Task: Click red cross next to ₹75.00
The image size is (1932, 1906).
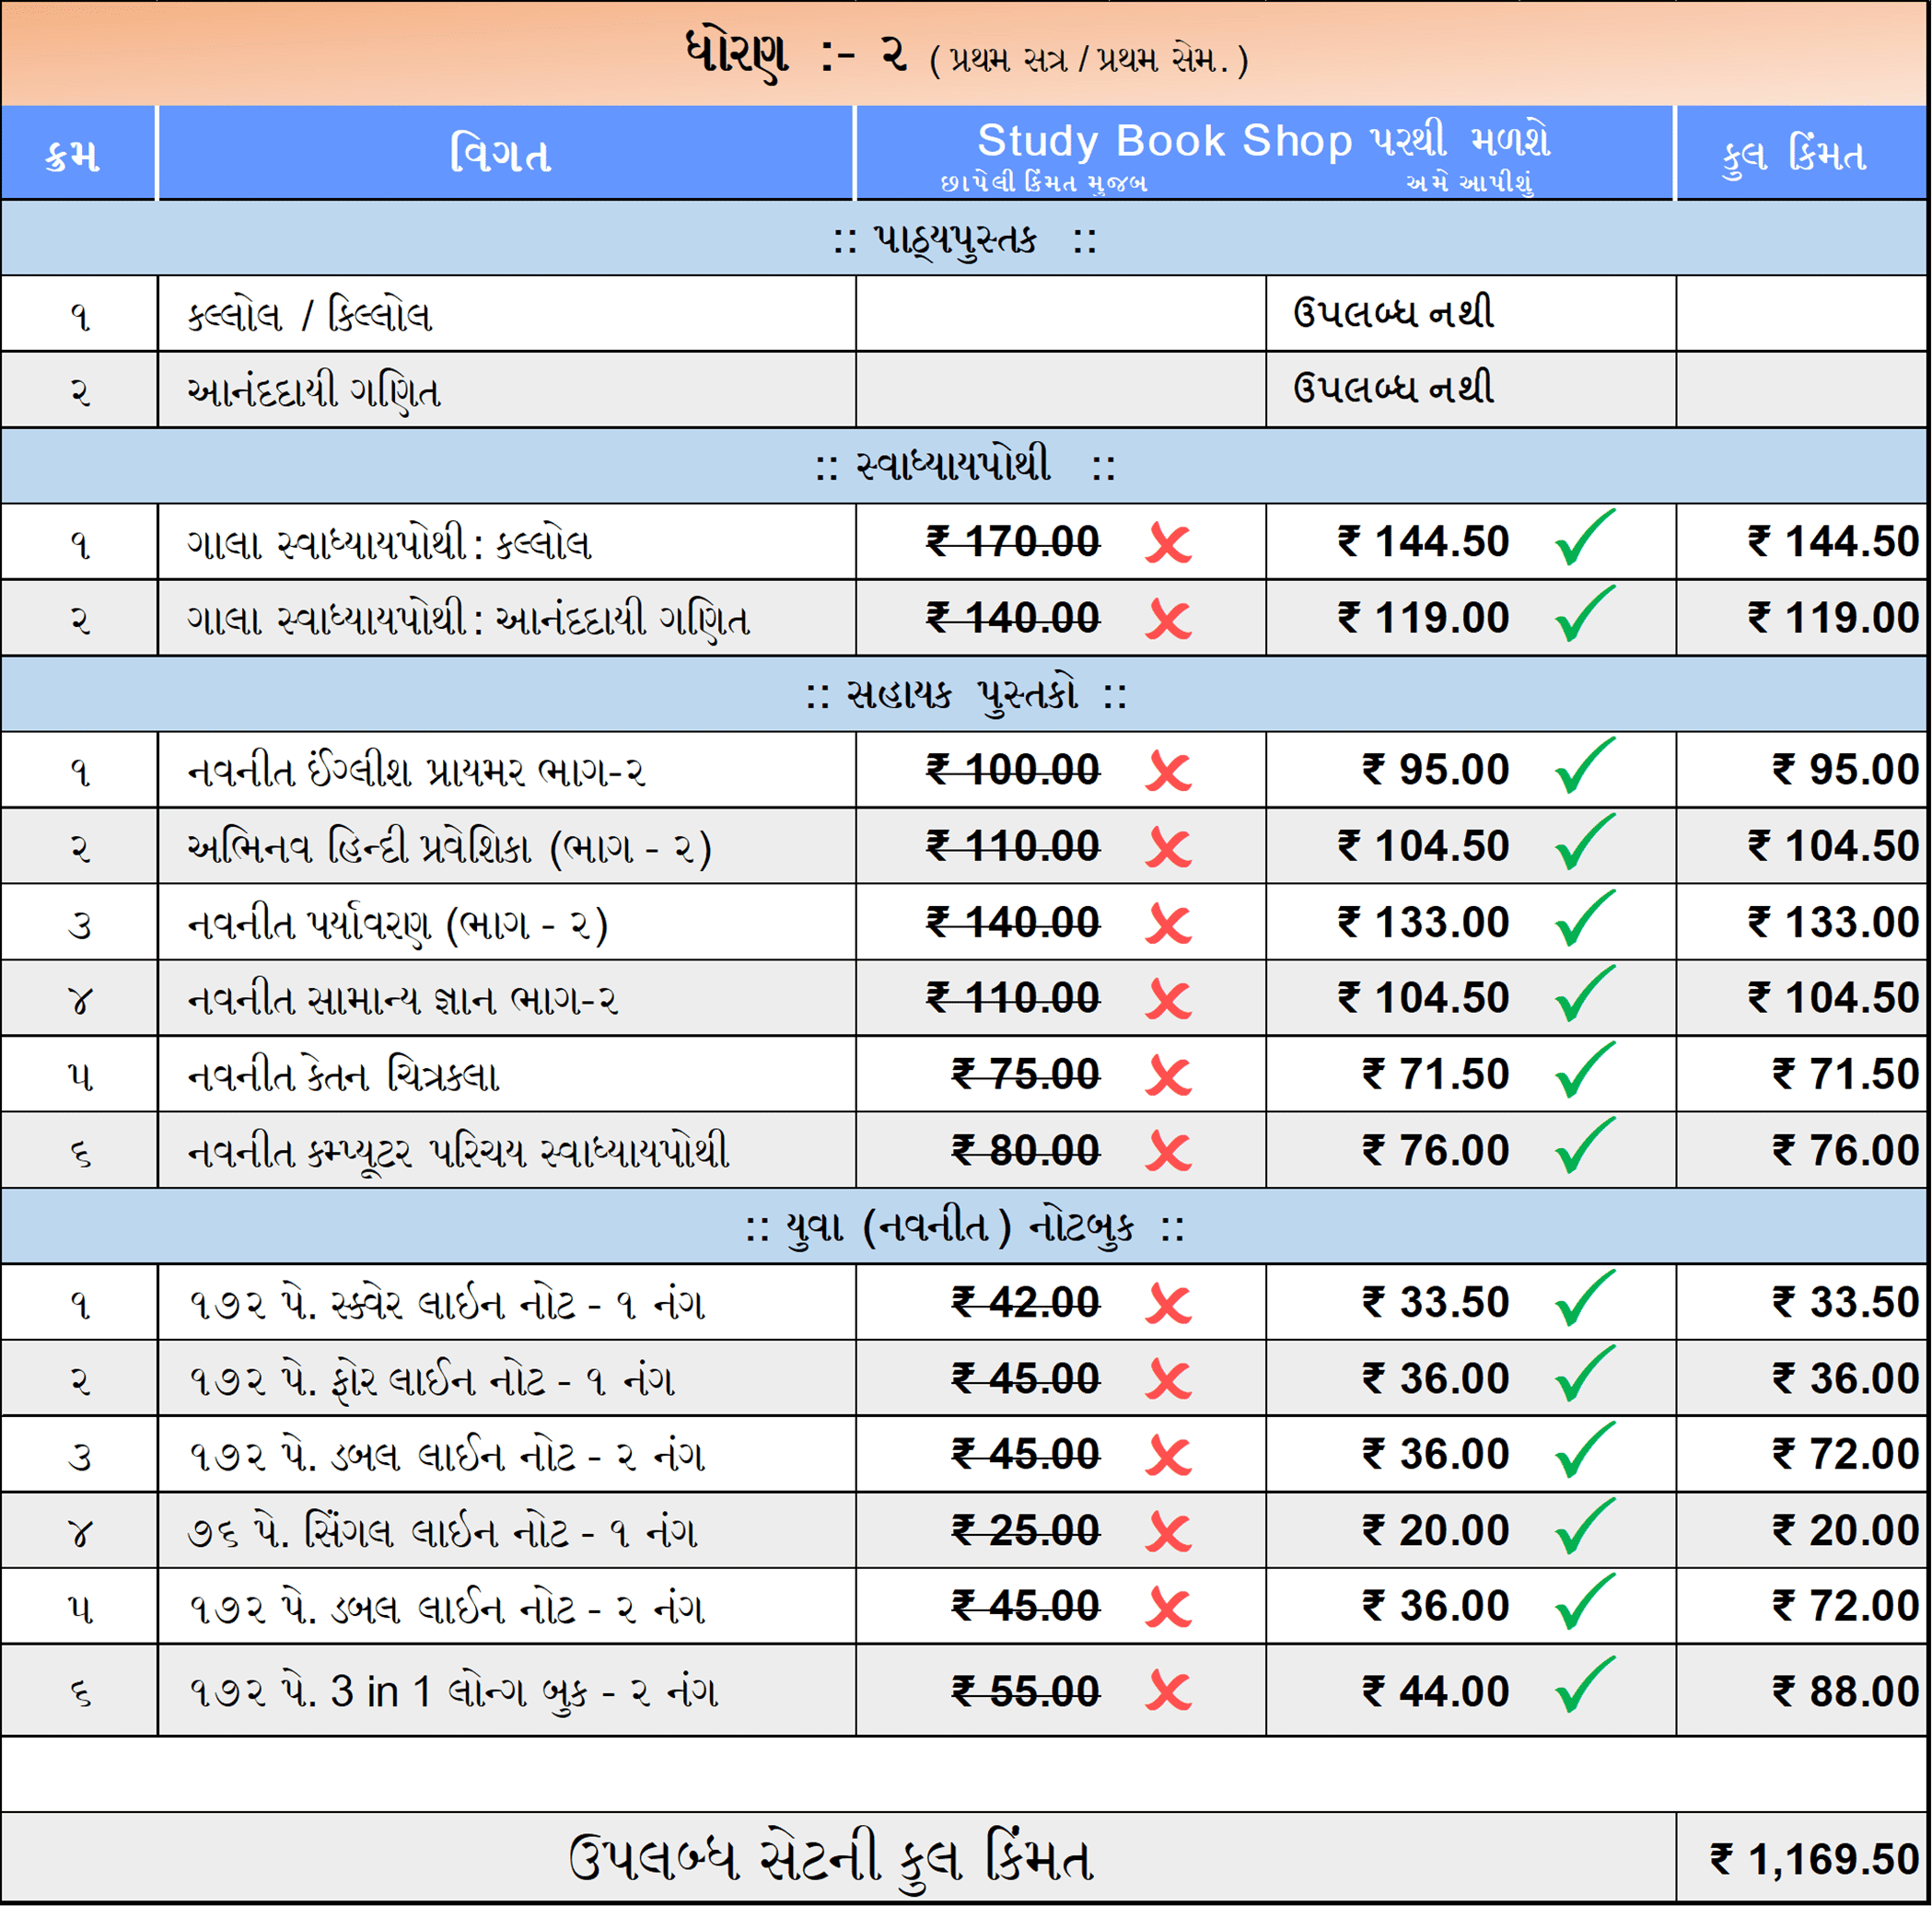Action: 1168,1076
